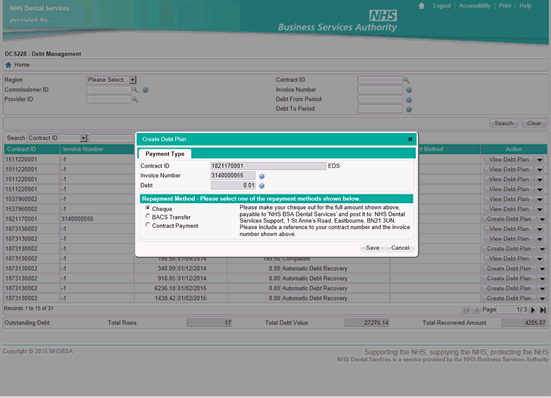The image size is (551, 398).
Task: Click the Provider ID input field
Action: [x=109, y=99]
